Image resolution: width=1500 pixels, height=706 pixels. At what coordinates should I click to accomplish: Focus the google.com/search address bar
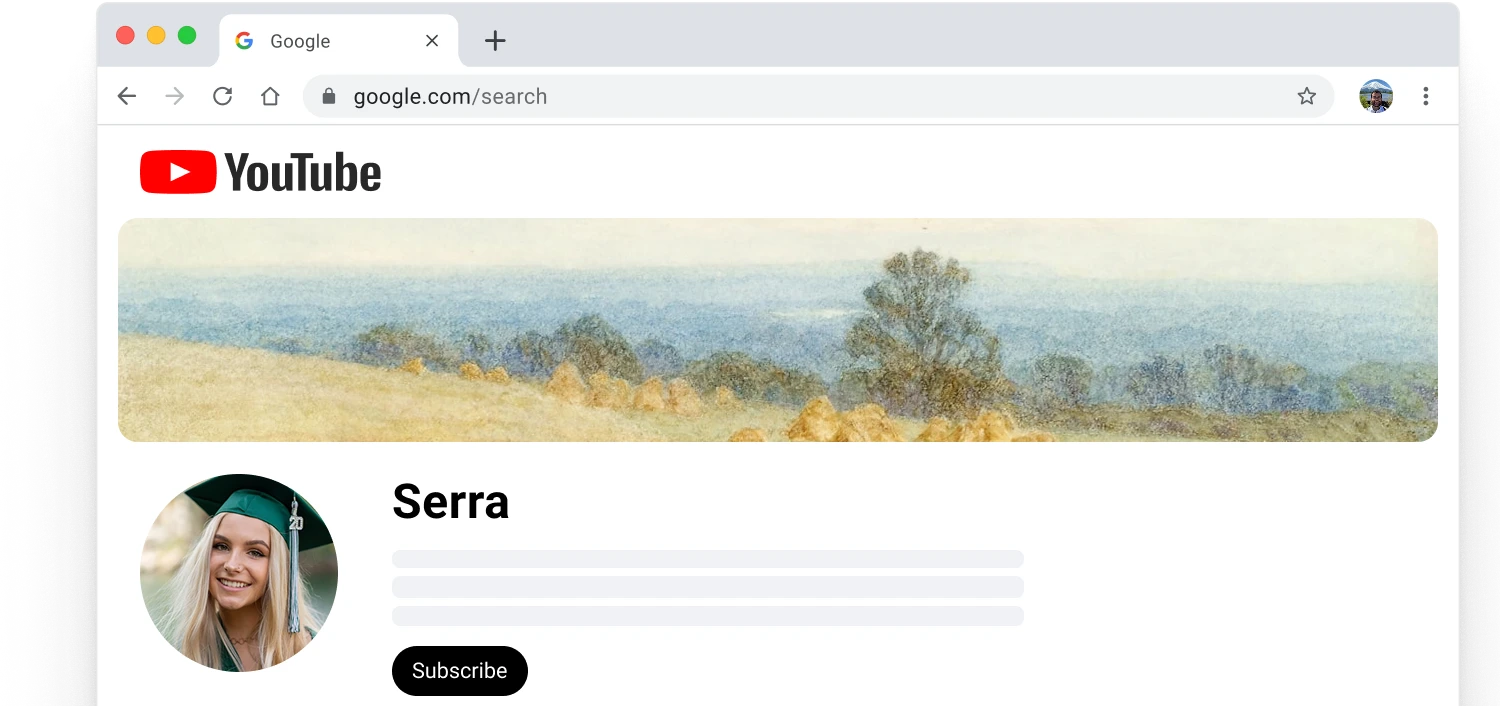click(700, 96)
